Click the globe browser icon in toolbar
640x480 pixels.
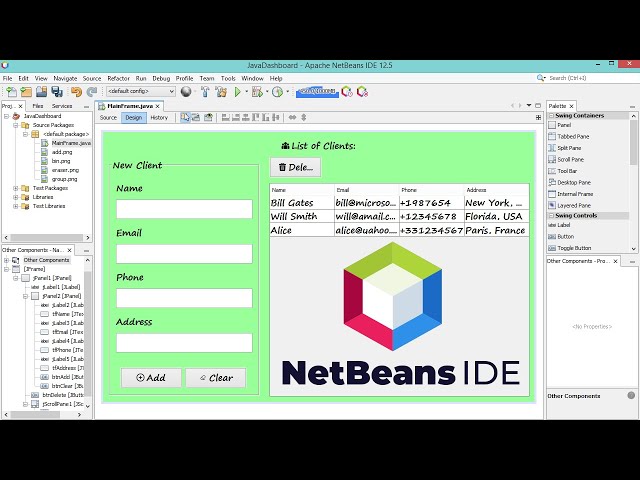(x=186, y=92)
